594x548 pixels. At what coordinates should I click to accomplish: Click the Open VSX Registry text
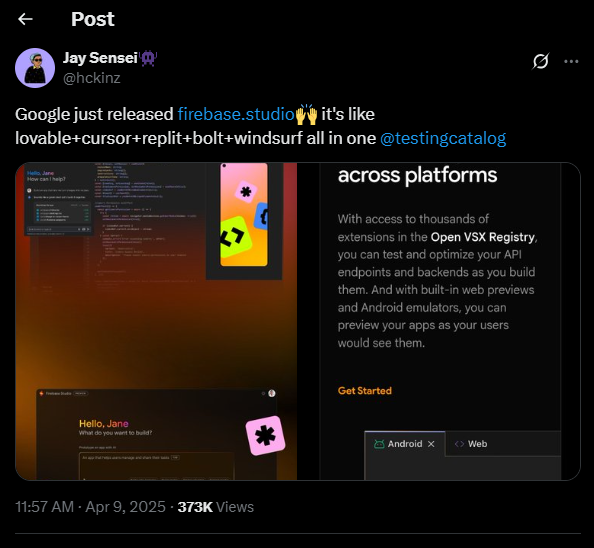coord(483,237)
